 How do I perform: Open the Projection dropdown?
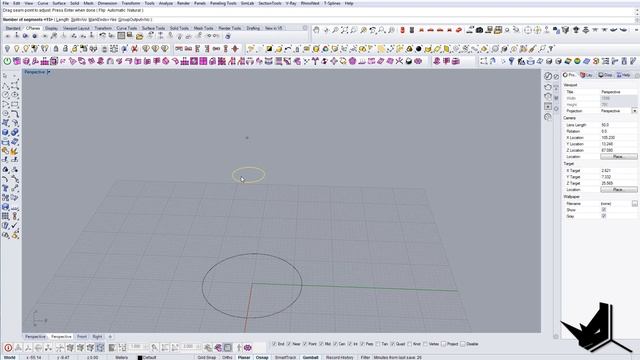point(634,111)
